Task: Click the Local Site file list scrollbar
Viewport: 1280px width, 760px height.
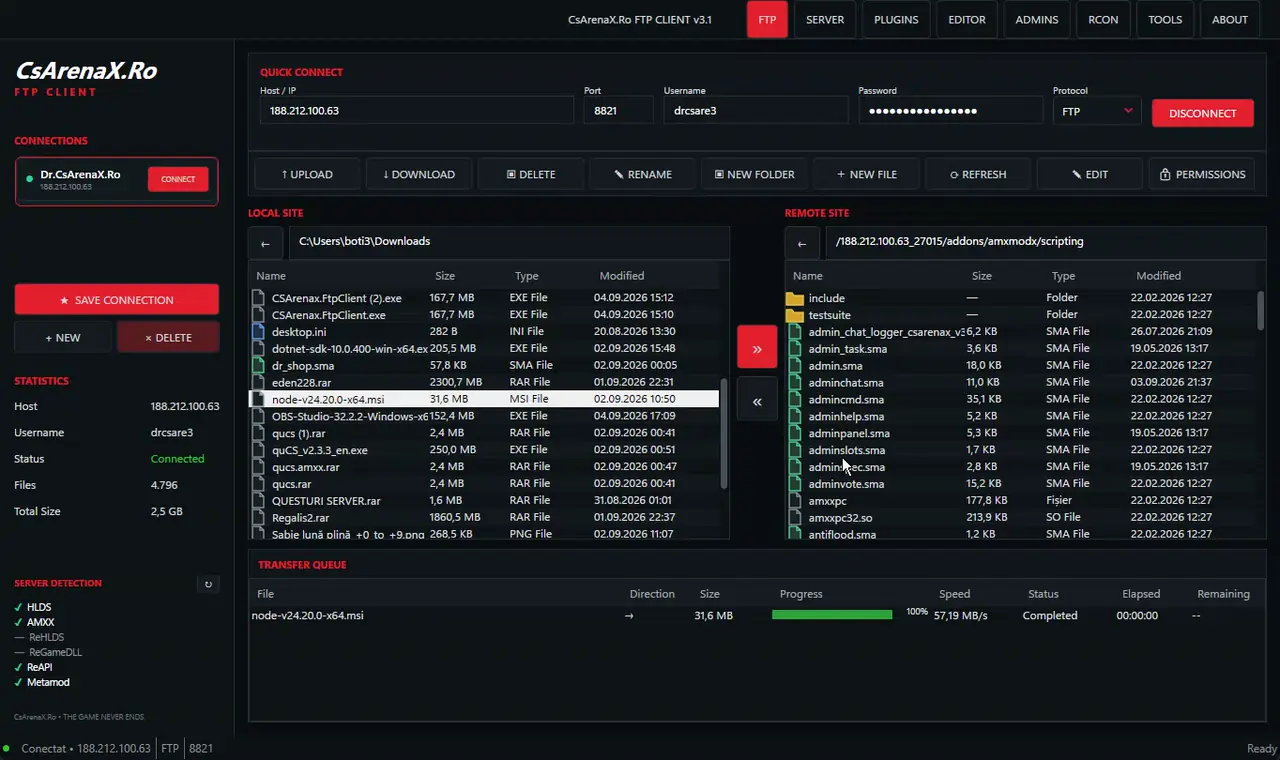Action: pos(724,435)
